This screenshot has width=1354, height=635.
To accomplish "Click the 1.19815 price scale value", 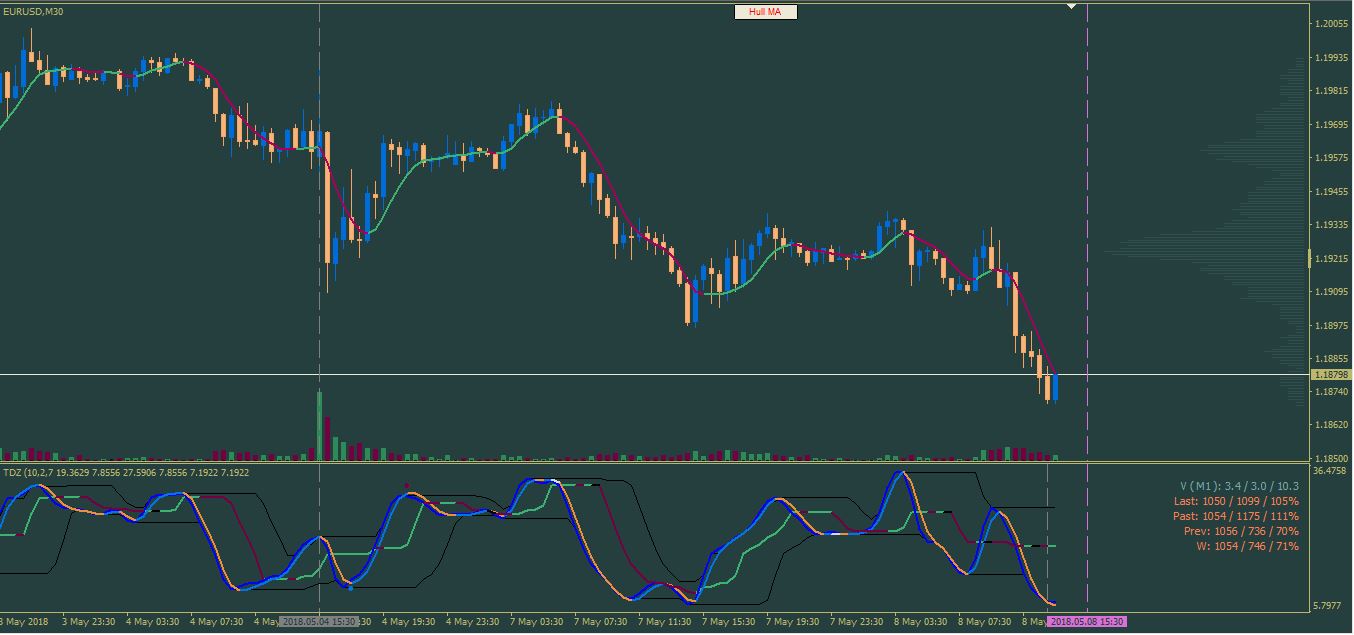I will click(1332, 91).
